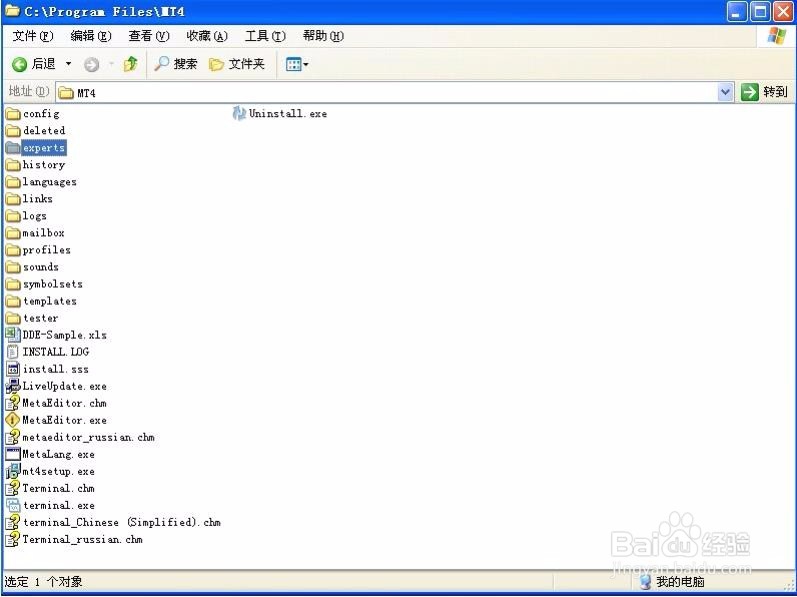Expand the address bar dropdown arrow
797x597 pixels.
[x=725, y=92]
